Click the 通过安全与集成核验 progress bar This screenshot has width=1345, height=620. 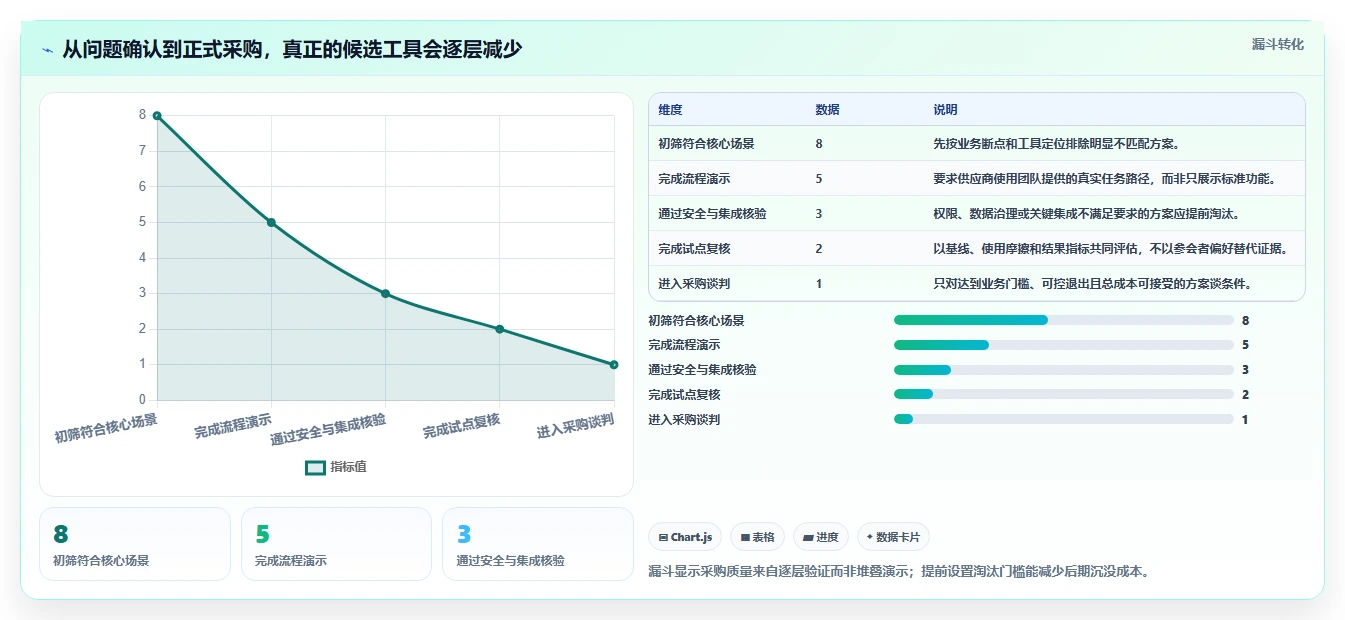point(1064,370)
